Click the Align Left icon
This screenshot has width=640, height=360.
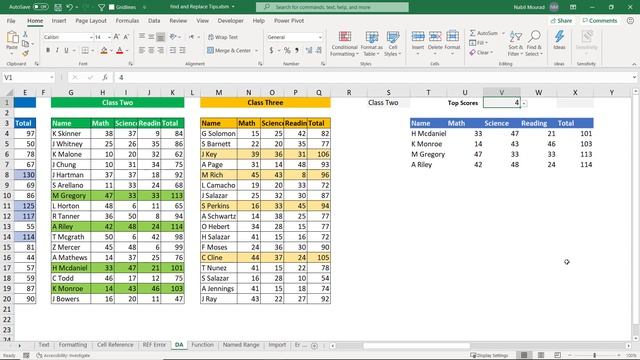[142, 50]
